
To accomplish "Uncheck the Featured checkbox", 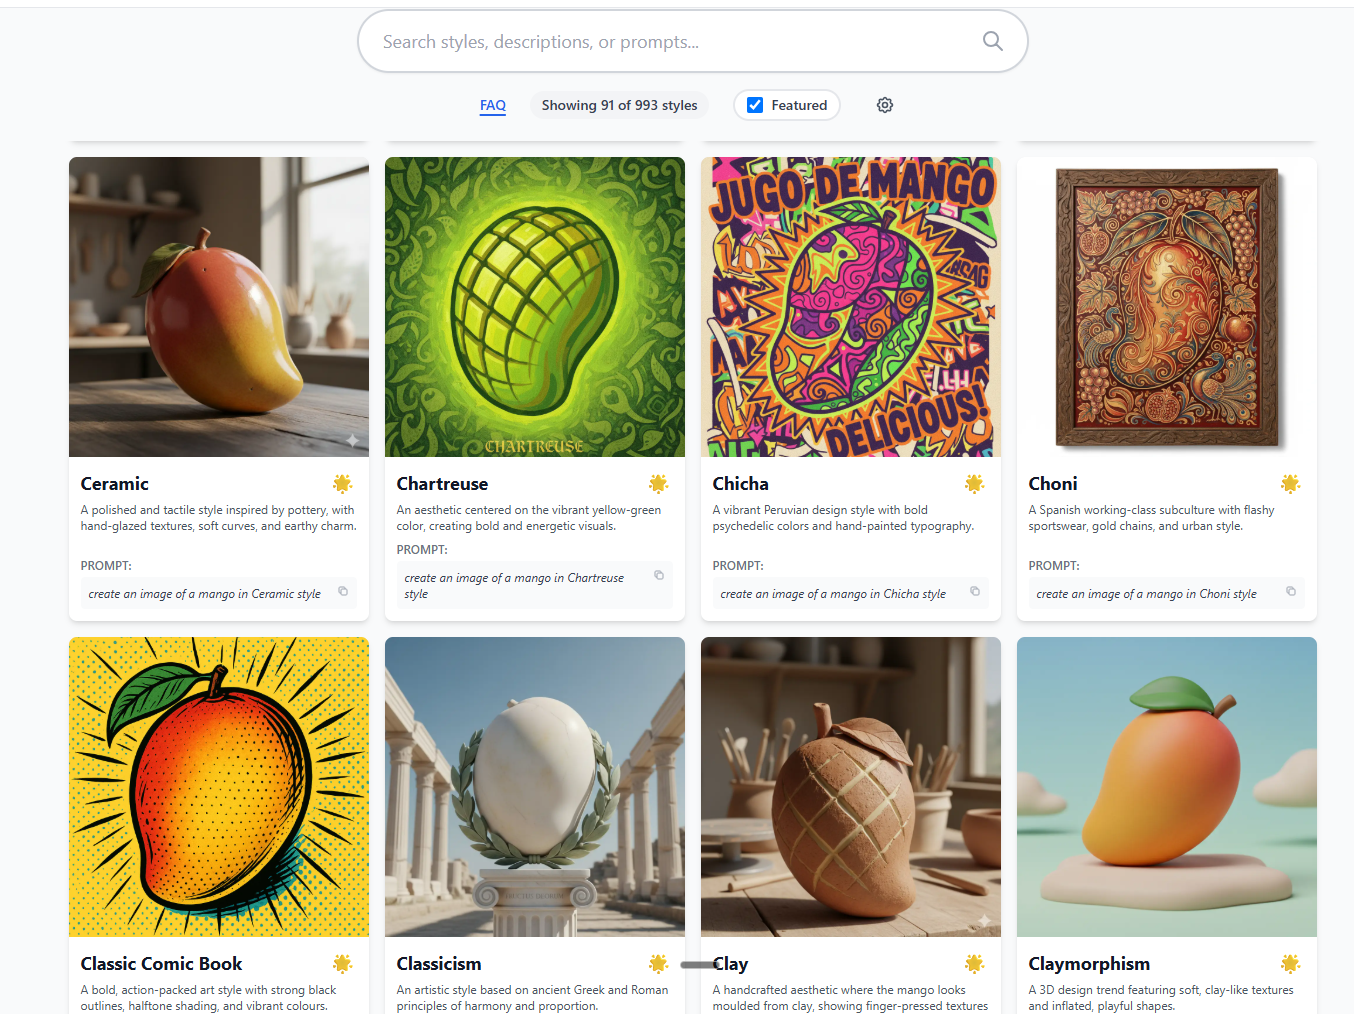I will pos(756,105).
